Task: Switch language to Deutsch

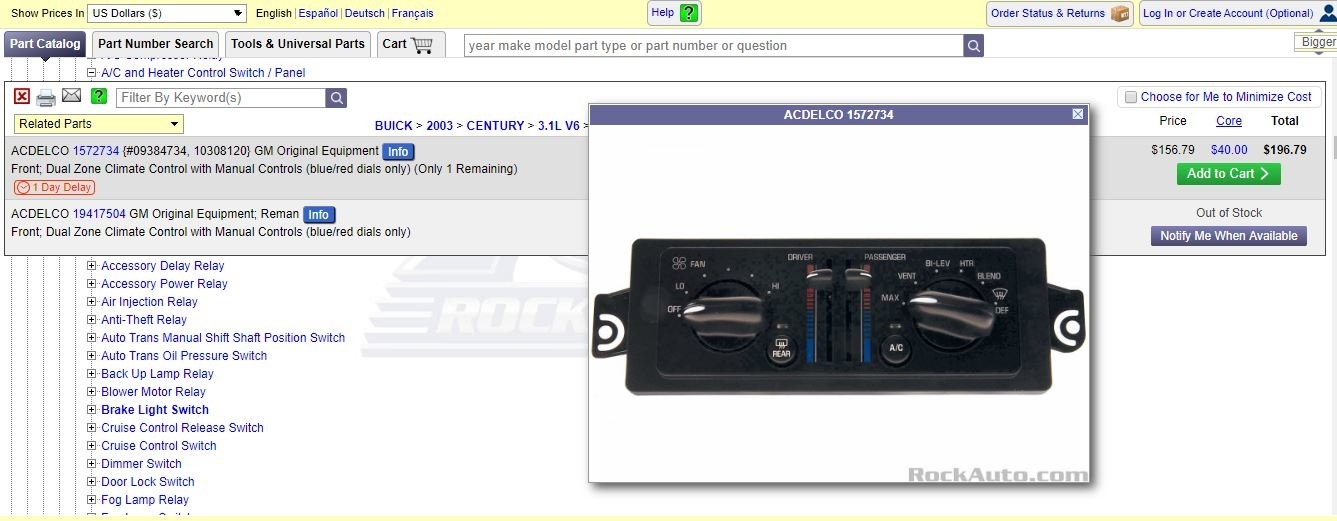Action: (365, 13)
